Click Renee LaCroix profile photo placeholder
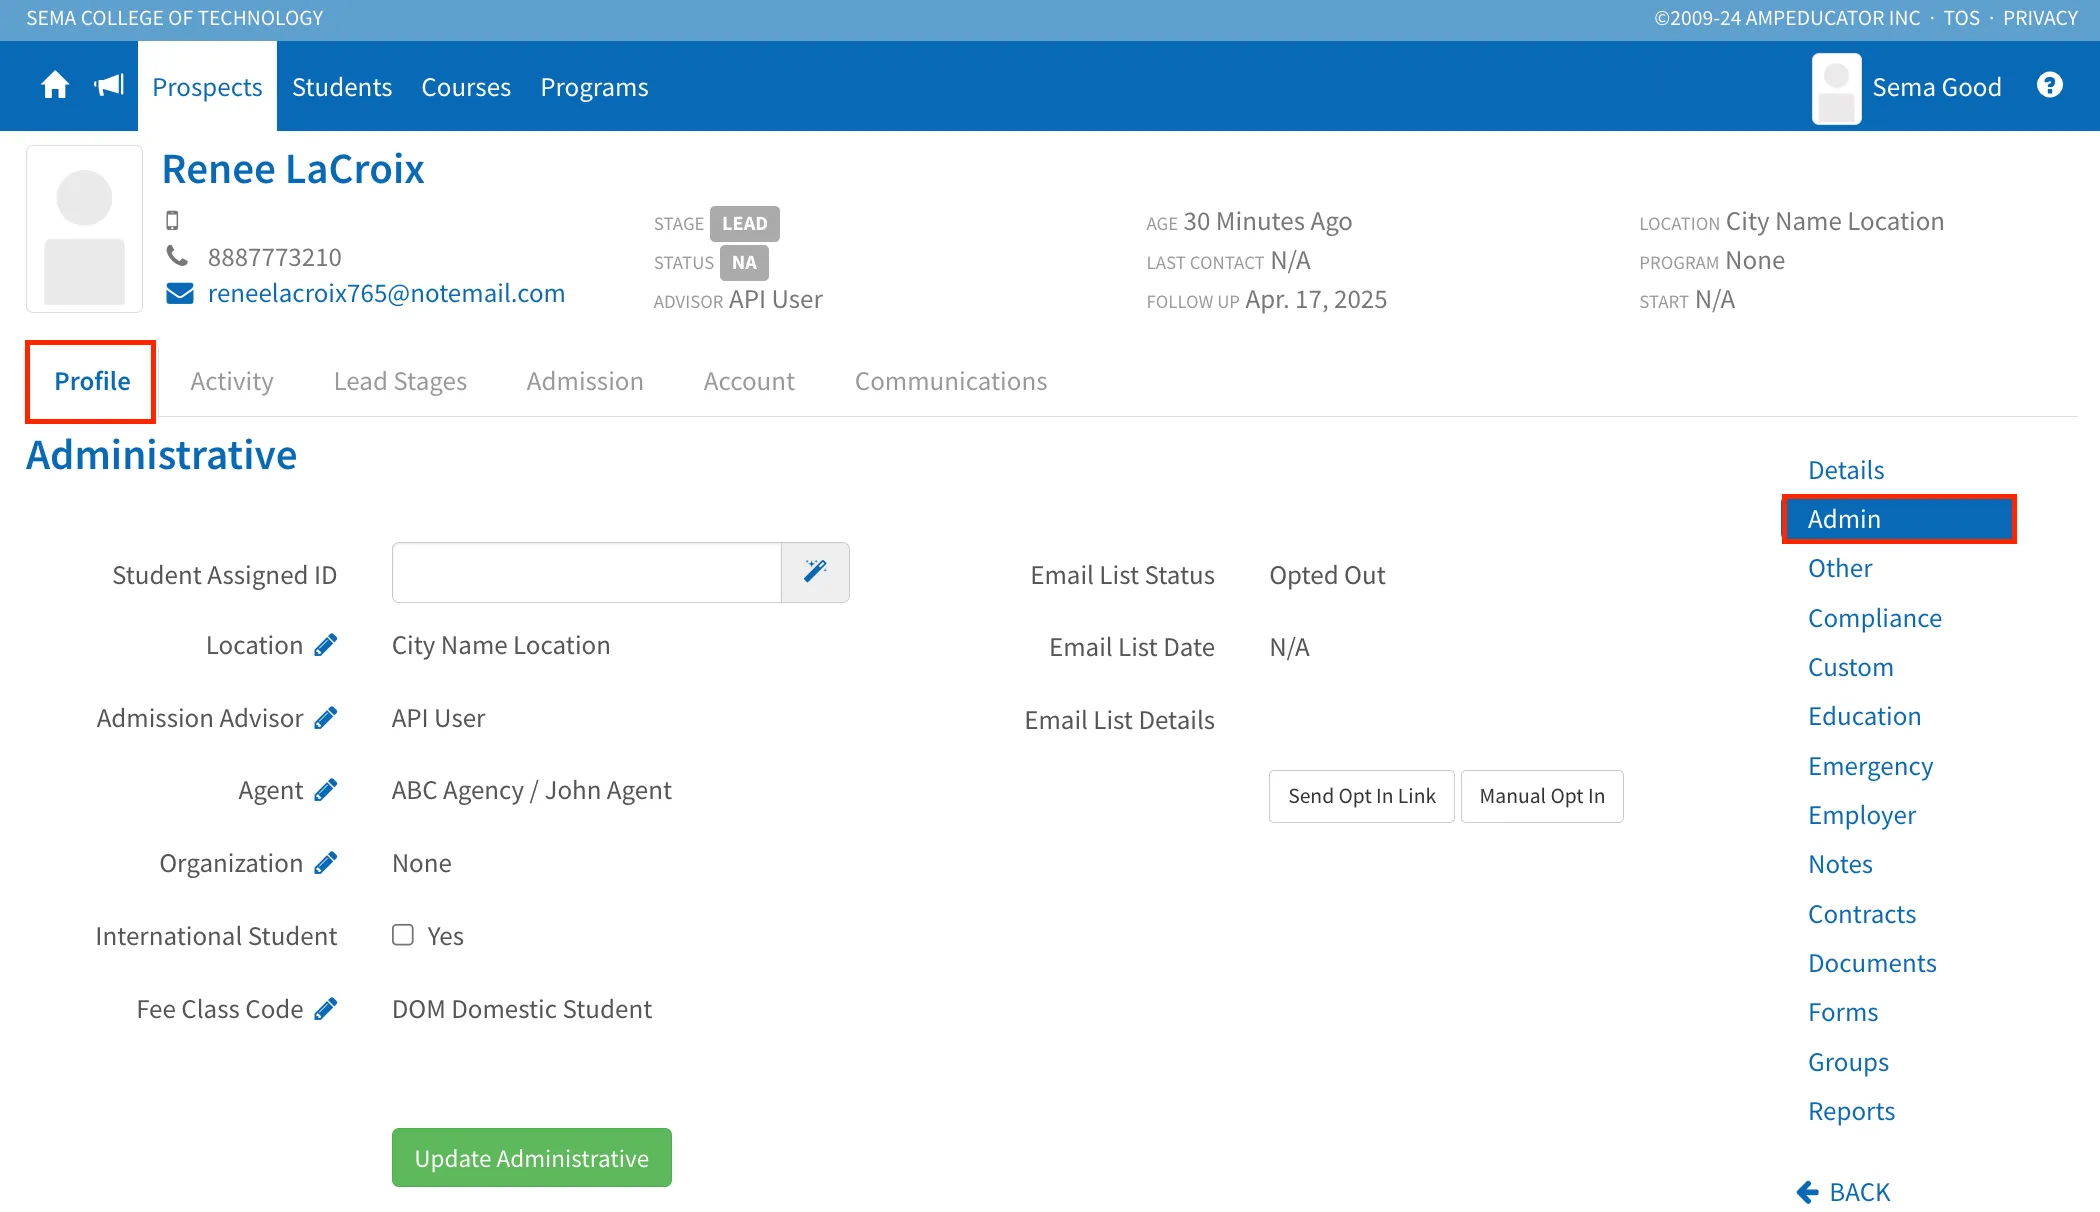Screen dimensions: 2100x1212 [x=84, y=229]
